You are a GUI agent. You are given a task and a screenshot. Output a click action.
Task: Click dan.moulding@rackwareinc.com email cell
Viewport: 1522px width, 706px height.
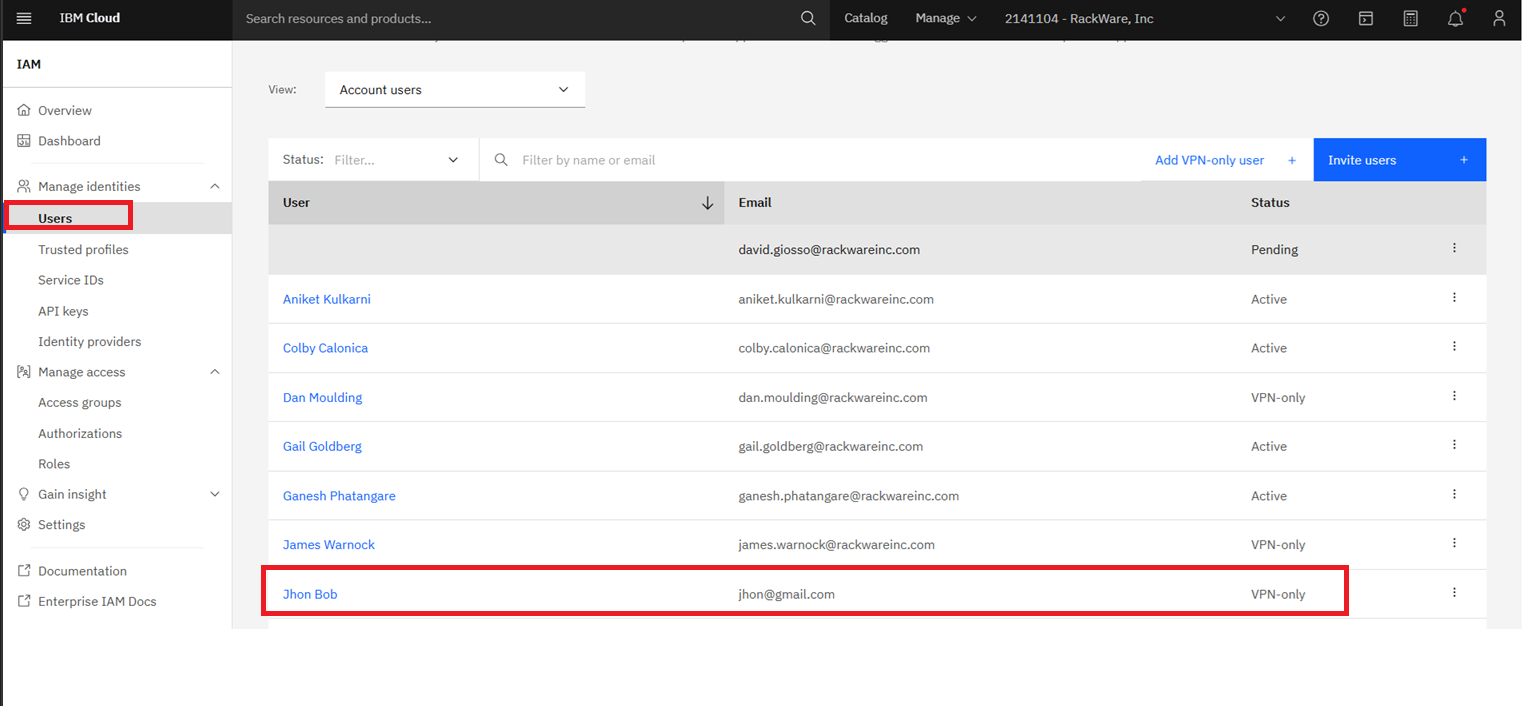[x=833, y=397]
